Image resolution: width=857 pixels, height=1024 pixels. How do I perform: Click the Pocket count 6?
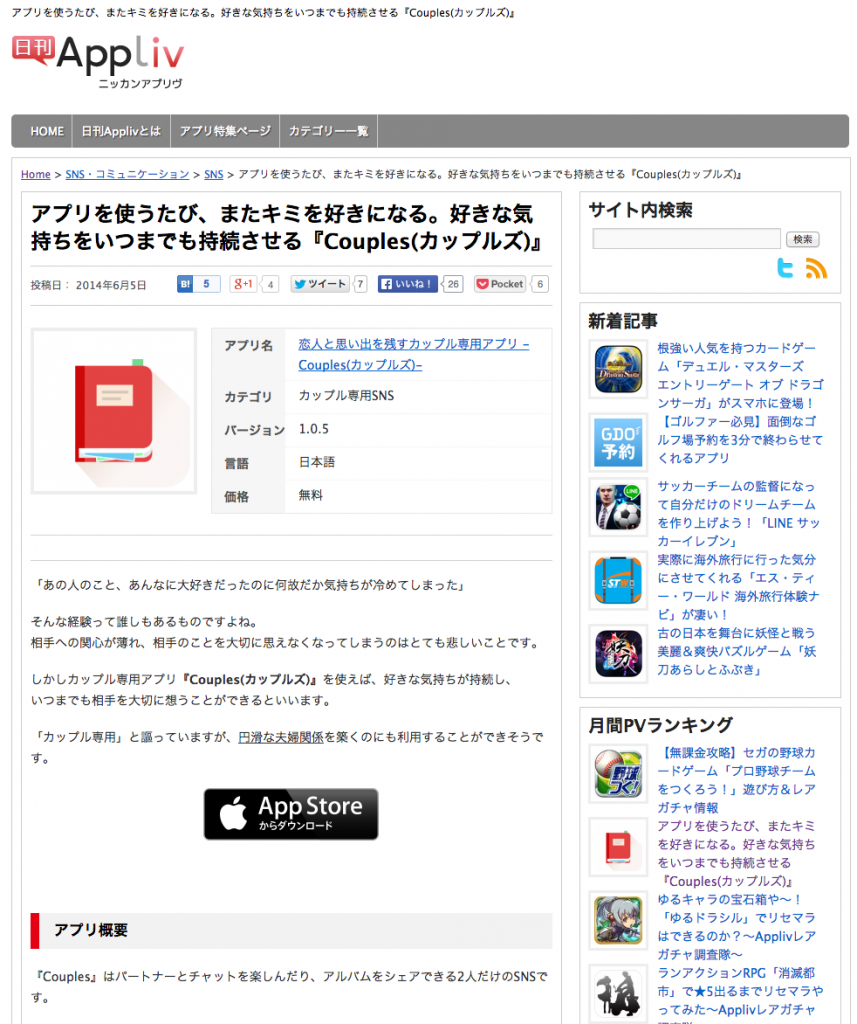[x=540, y=284]
